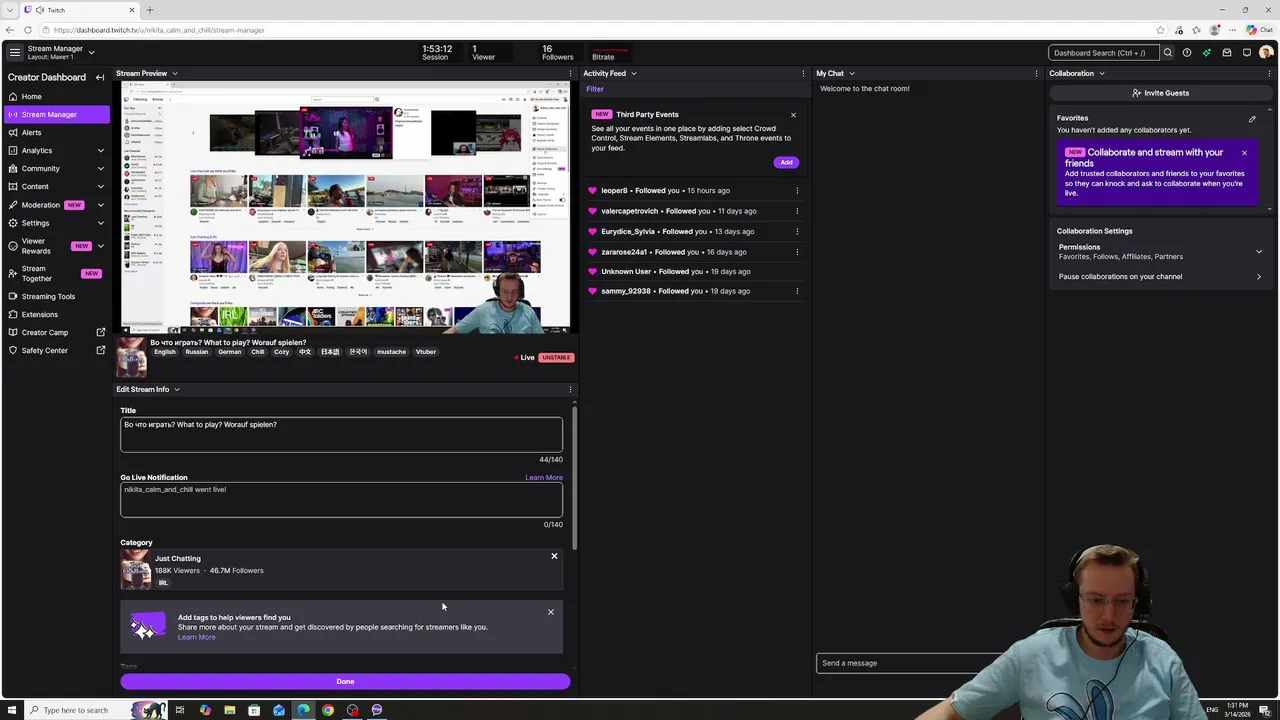Open the whispers chat bubble icon
1280x720 pixels.
pyautogui.click(x=1247, y=52)
